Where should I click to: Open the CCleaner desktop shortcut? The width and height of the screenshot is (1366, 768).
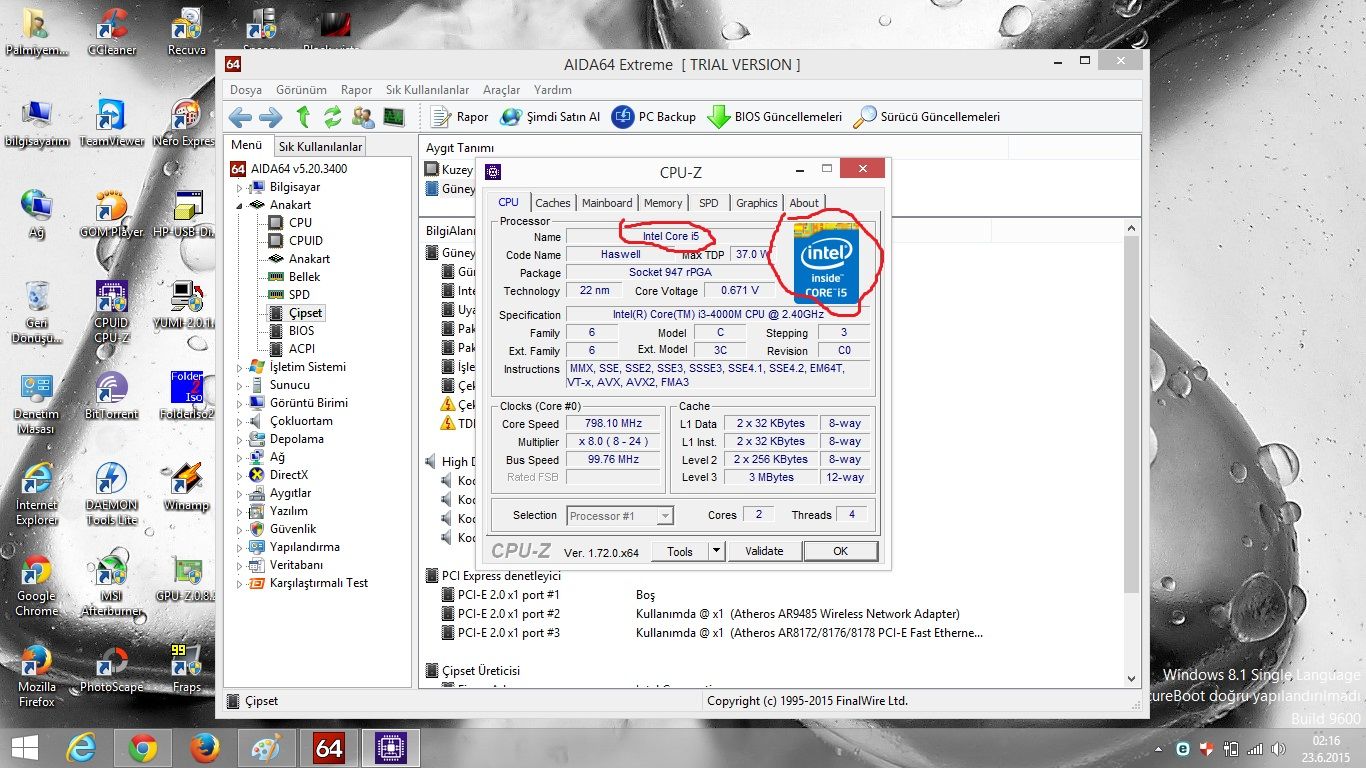(112, 32)
